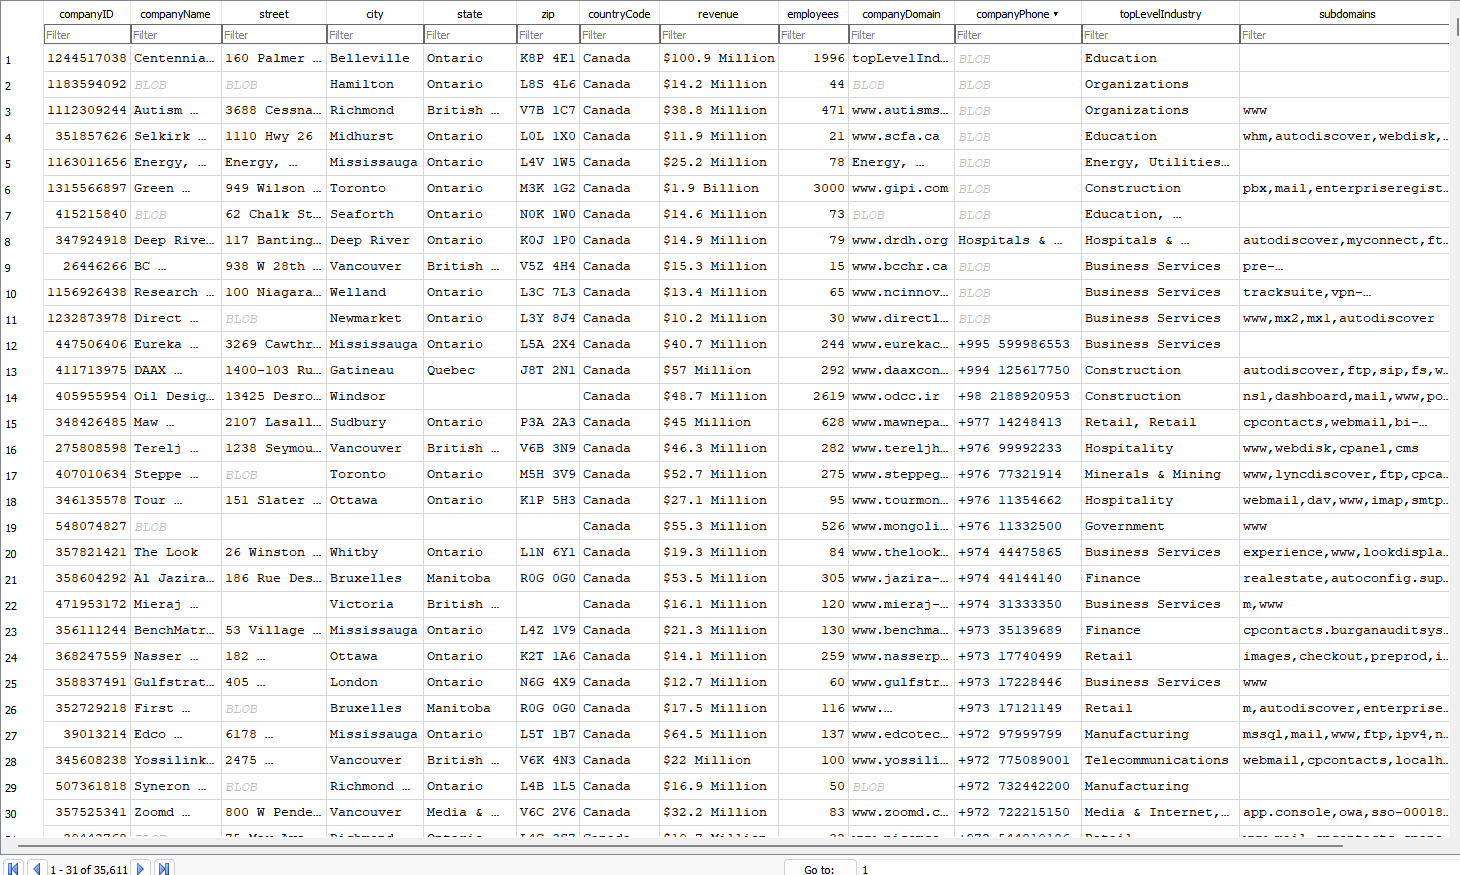Image resolution: width=1460 pixels, height=875 pixels.
Task: Click the countryCode filter field
Action: coord(619,35)
